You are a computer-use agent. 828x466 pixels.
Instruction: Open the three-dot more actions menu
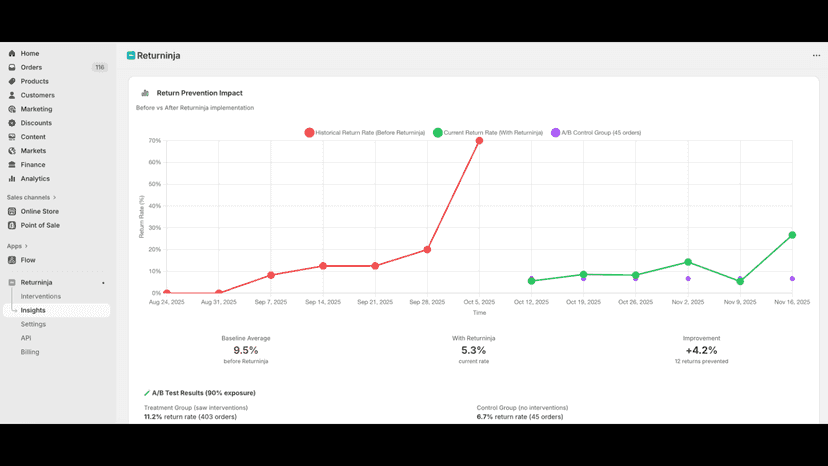[x=816, y=55]
